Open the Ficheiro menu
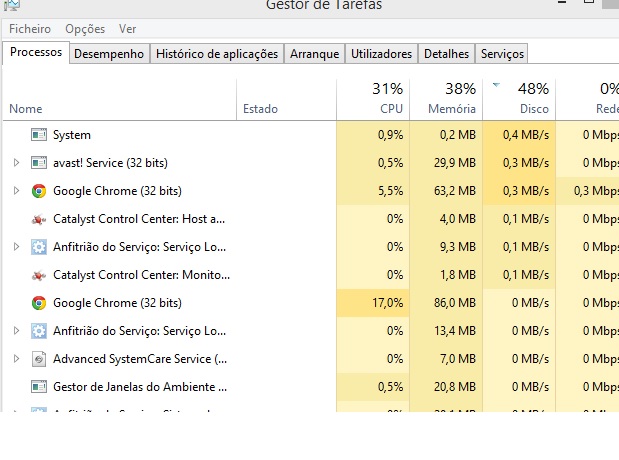Viewport: 619px width, 460px height. coord(30,30)
